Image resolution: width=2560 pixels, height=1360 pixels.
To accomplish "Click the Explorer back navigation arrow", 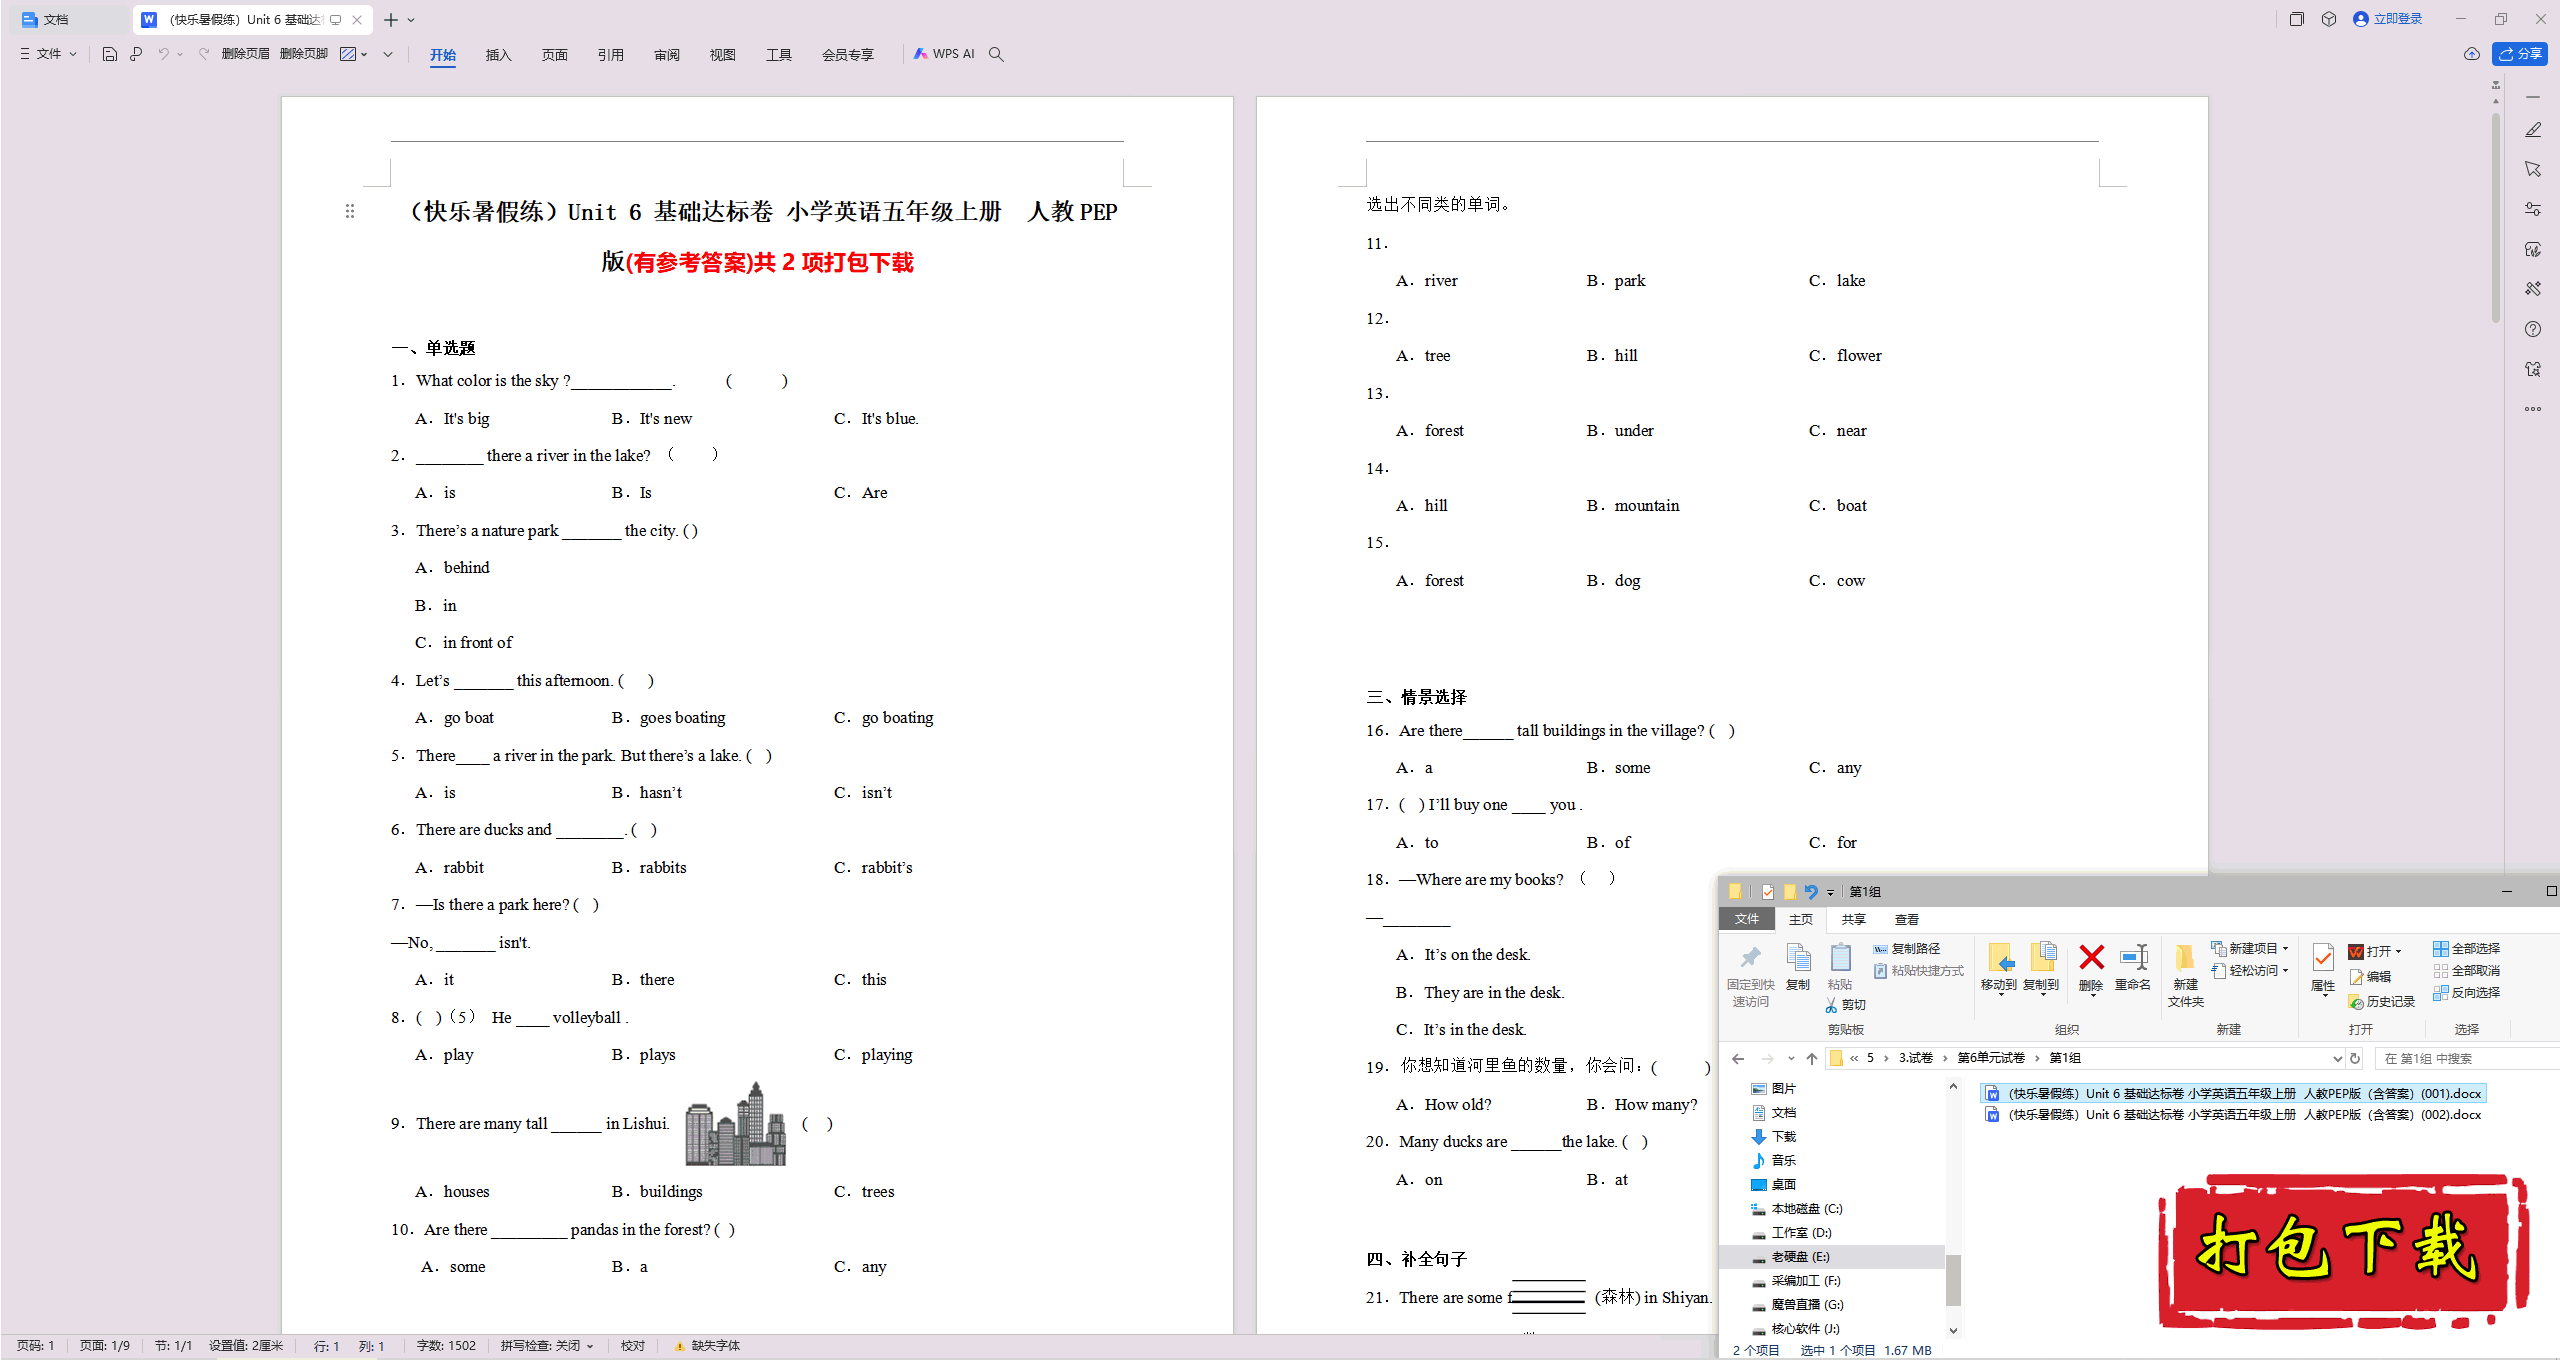I will pos(1738,1059).
